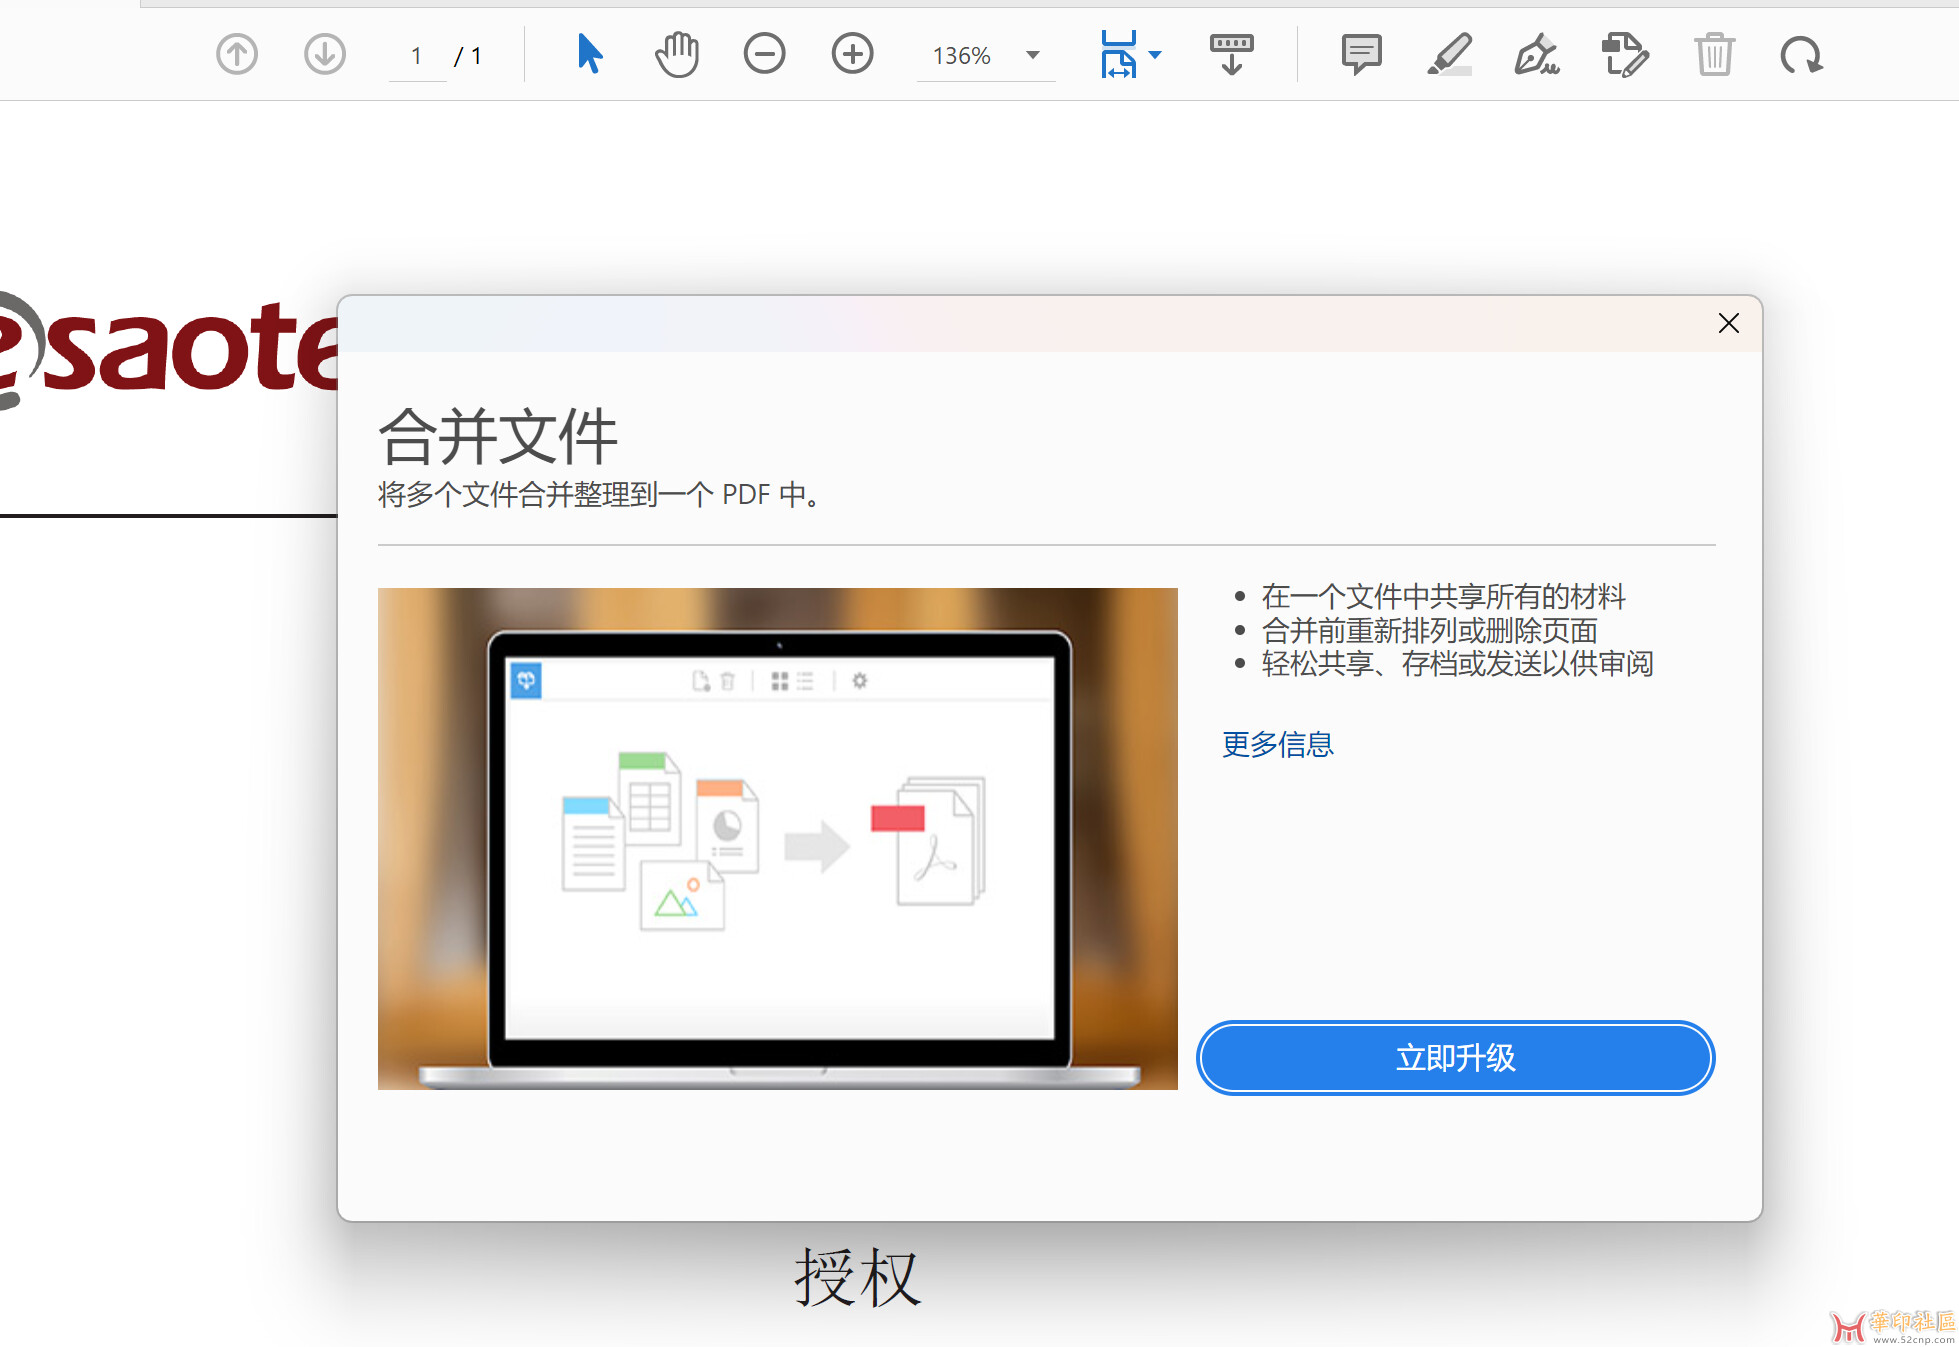
Task: Open the fit-to-width page display icon
Action: 1118,54
